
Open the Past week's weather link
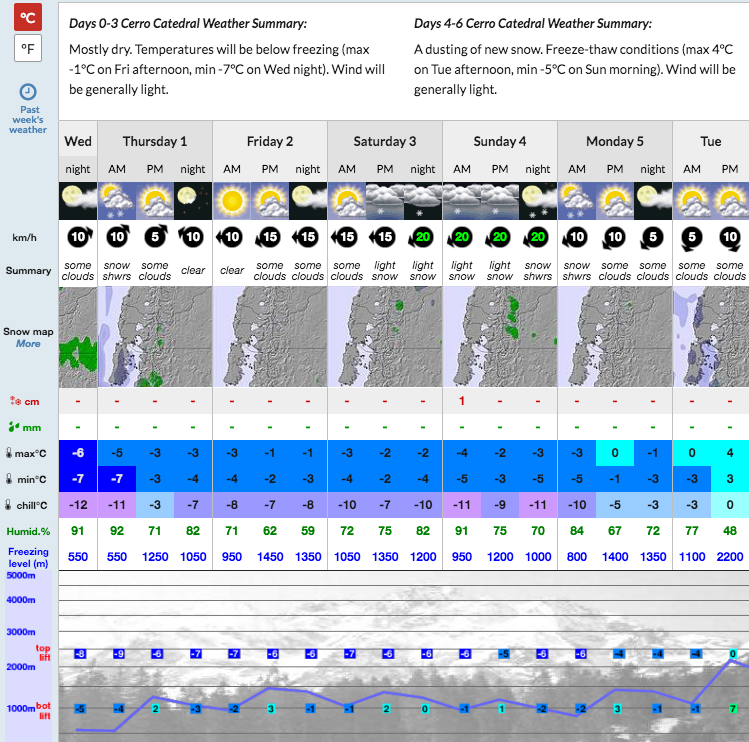point(29,119)
